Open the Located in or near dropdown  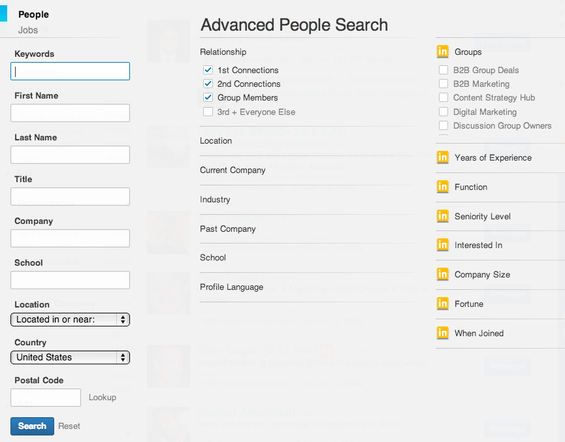pos(70,320)
